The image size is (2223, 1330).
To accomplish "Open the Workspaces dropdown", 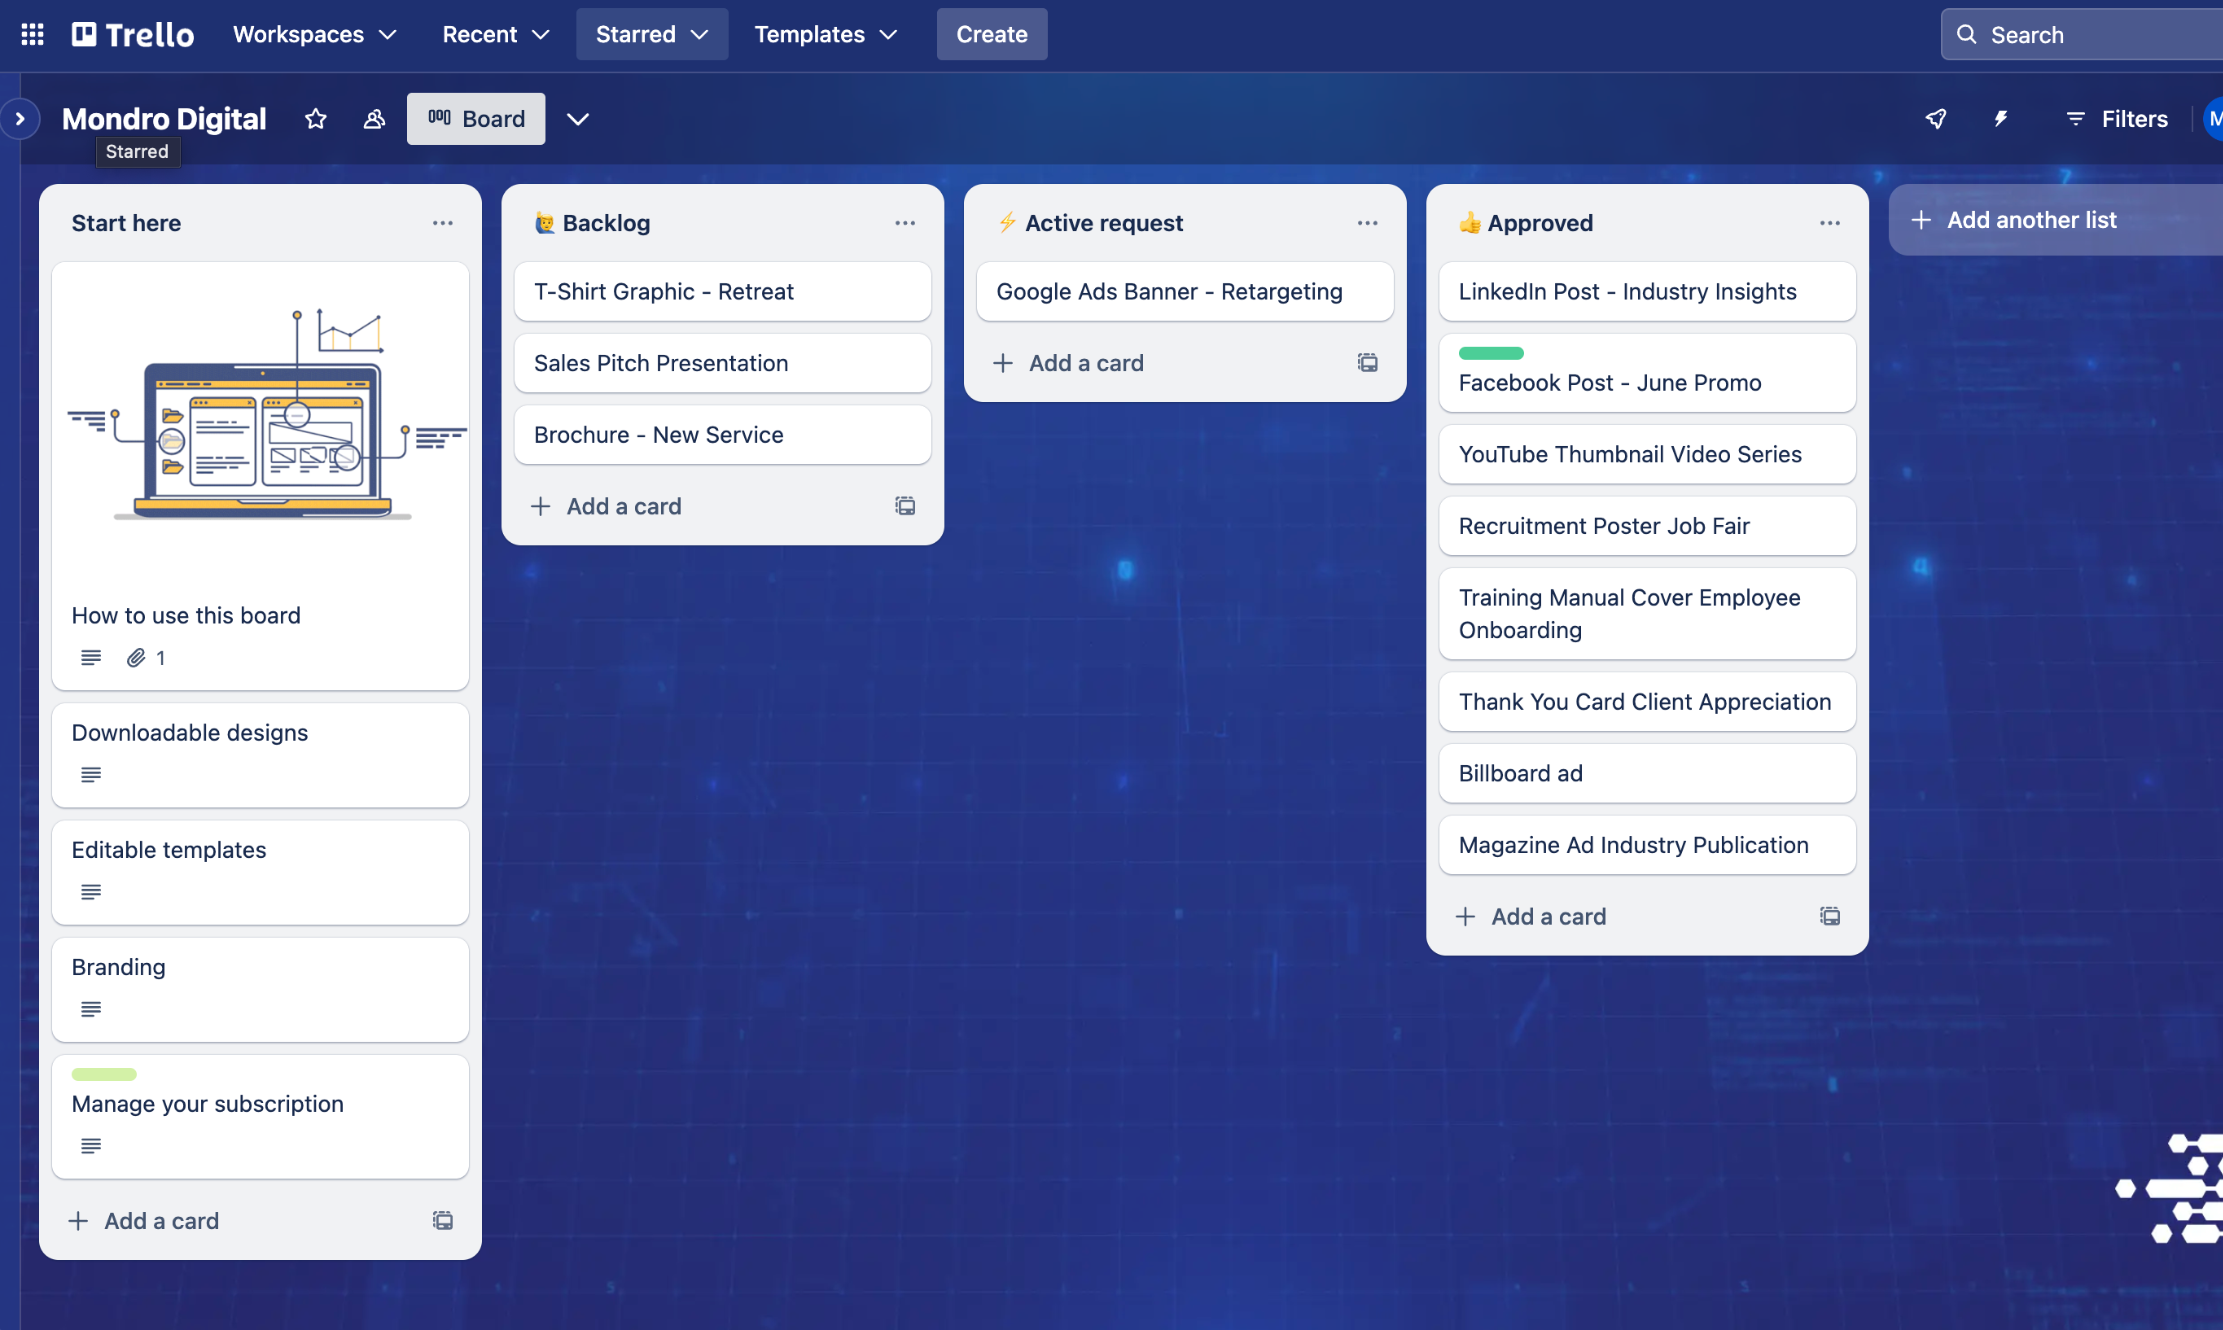I will (314, 35).
